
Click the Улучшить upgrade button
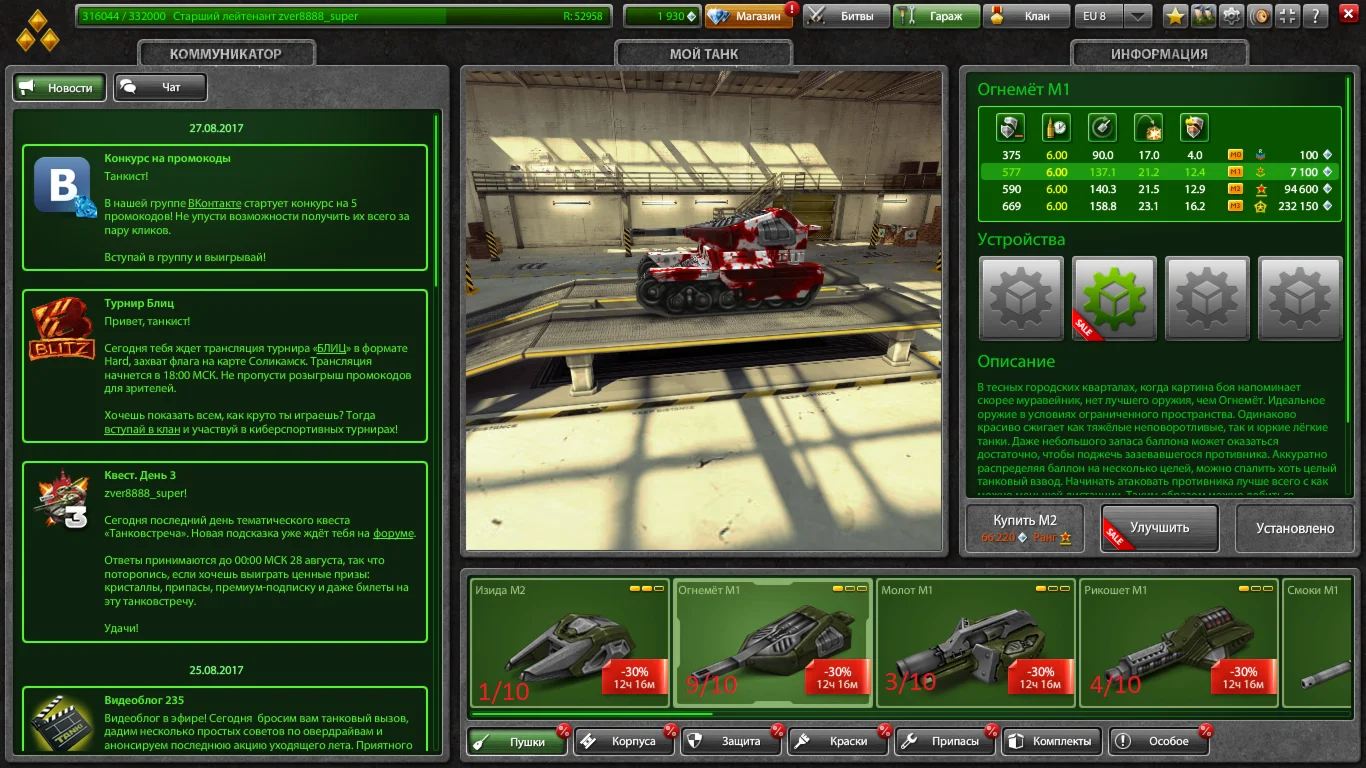click(x=1160, y=528)
